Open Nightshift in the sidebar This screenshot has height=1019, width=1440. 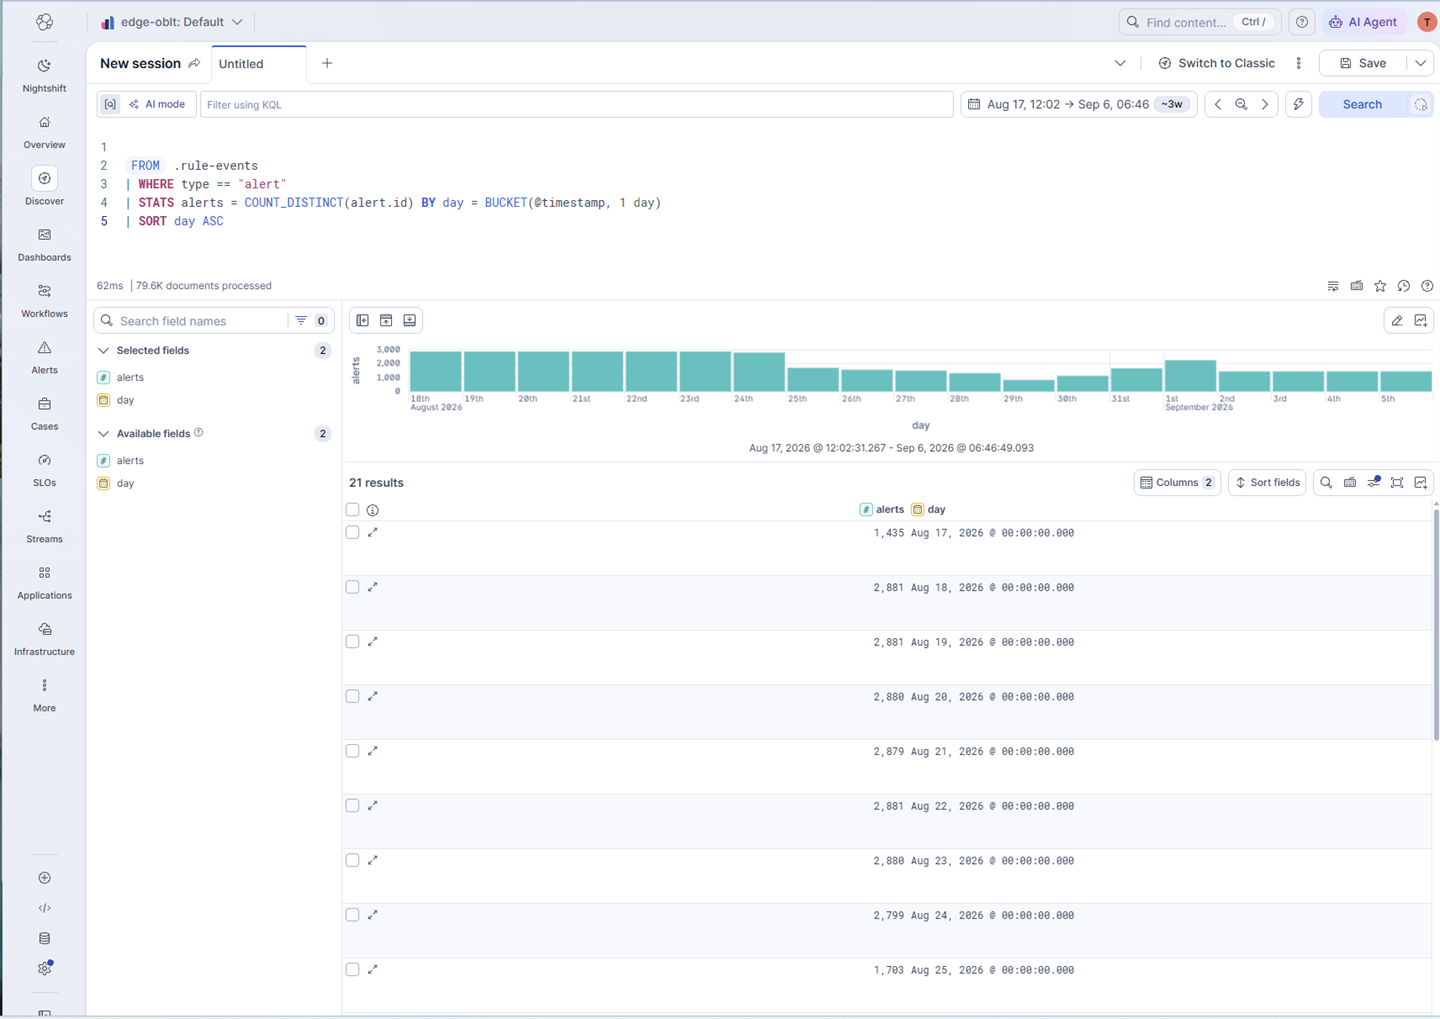pyautogui.click(x=44, y=75)
